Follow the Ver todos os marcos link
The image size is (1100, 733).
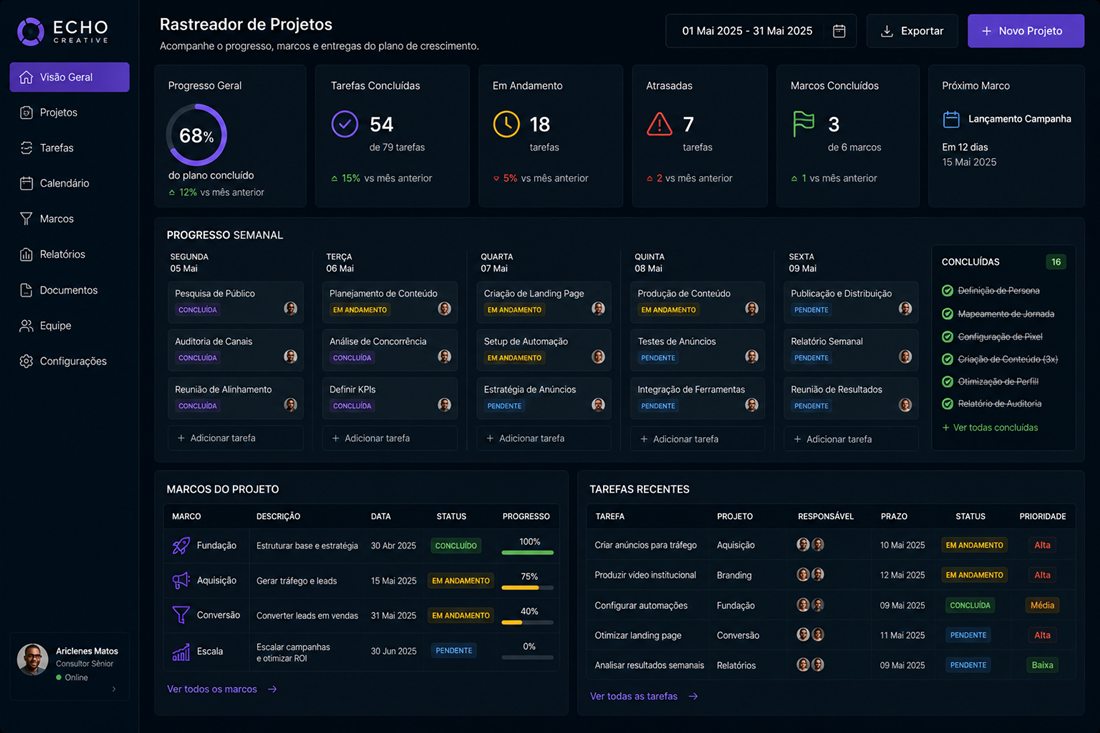point(222,689)
